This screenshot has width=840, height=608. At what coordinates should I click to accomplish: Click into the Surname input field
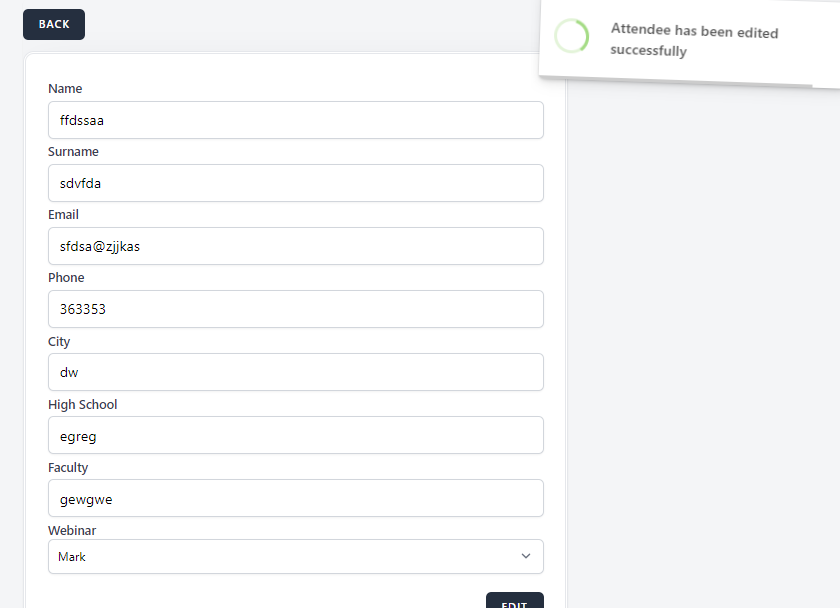pyautogui.click(x=296, y=183)
